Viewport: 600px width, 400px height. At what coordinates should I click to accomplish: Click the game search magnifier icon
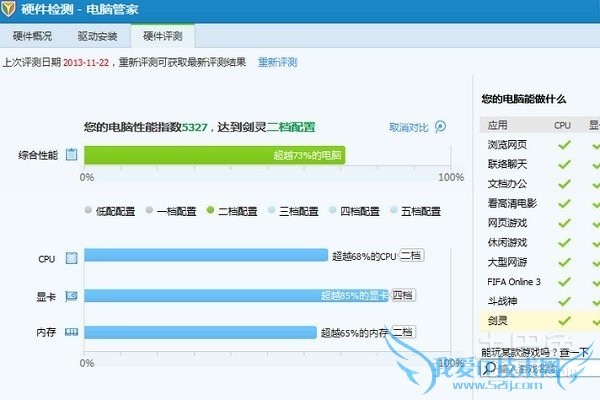pyautogui.click(x=489, y=368)
